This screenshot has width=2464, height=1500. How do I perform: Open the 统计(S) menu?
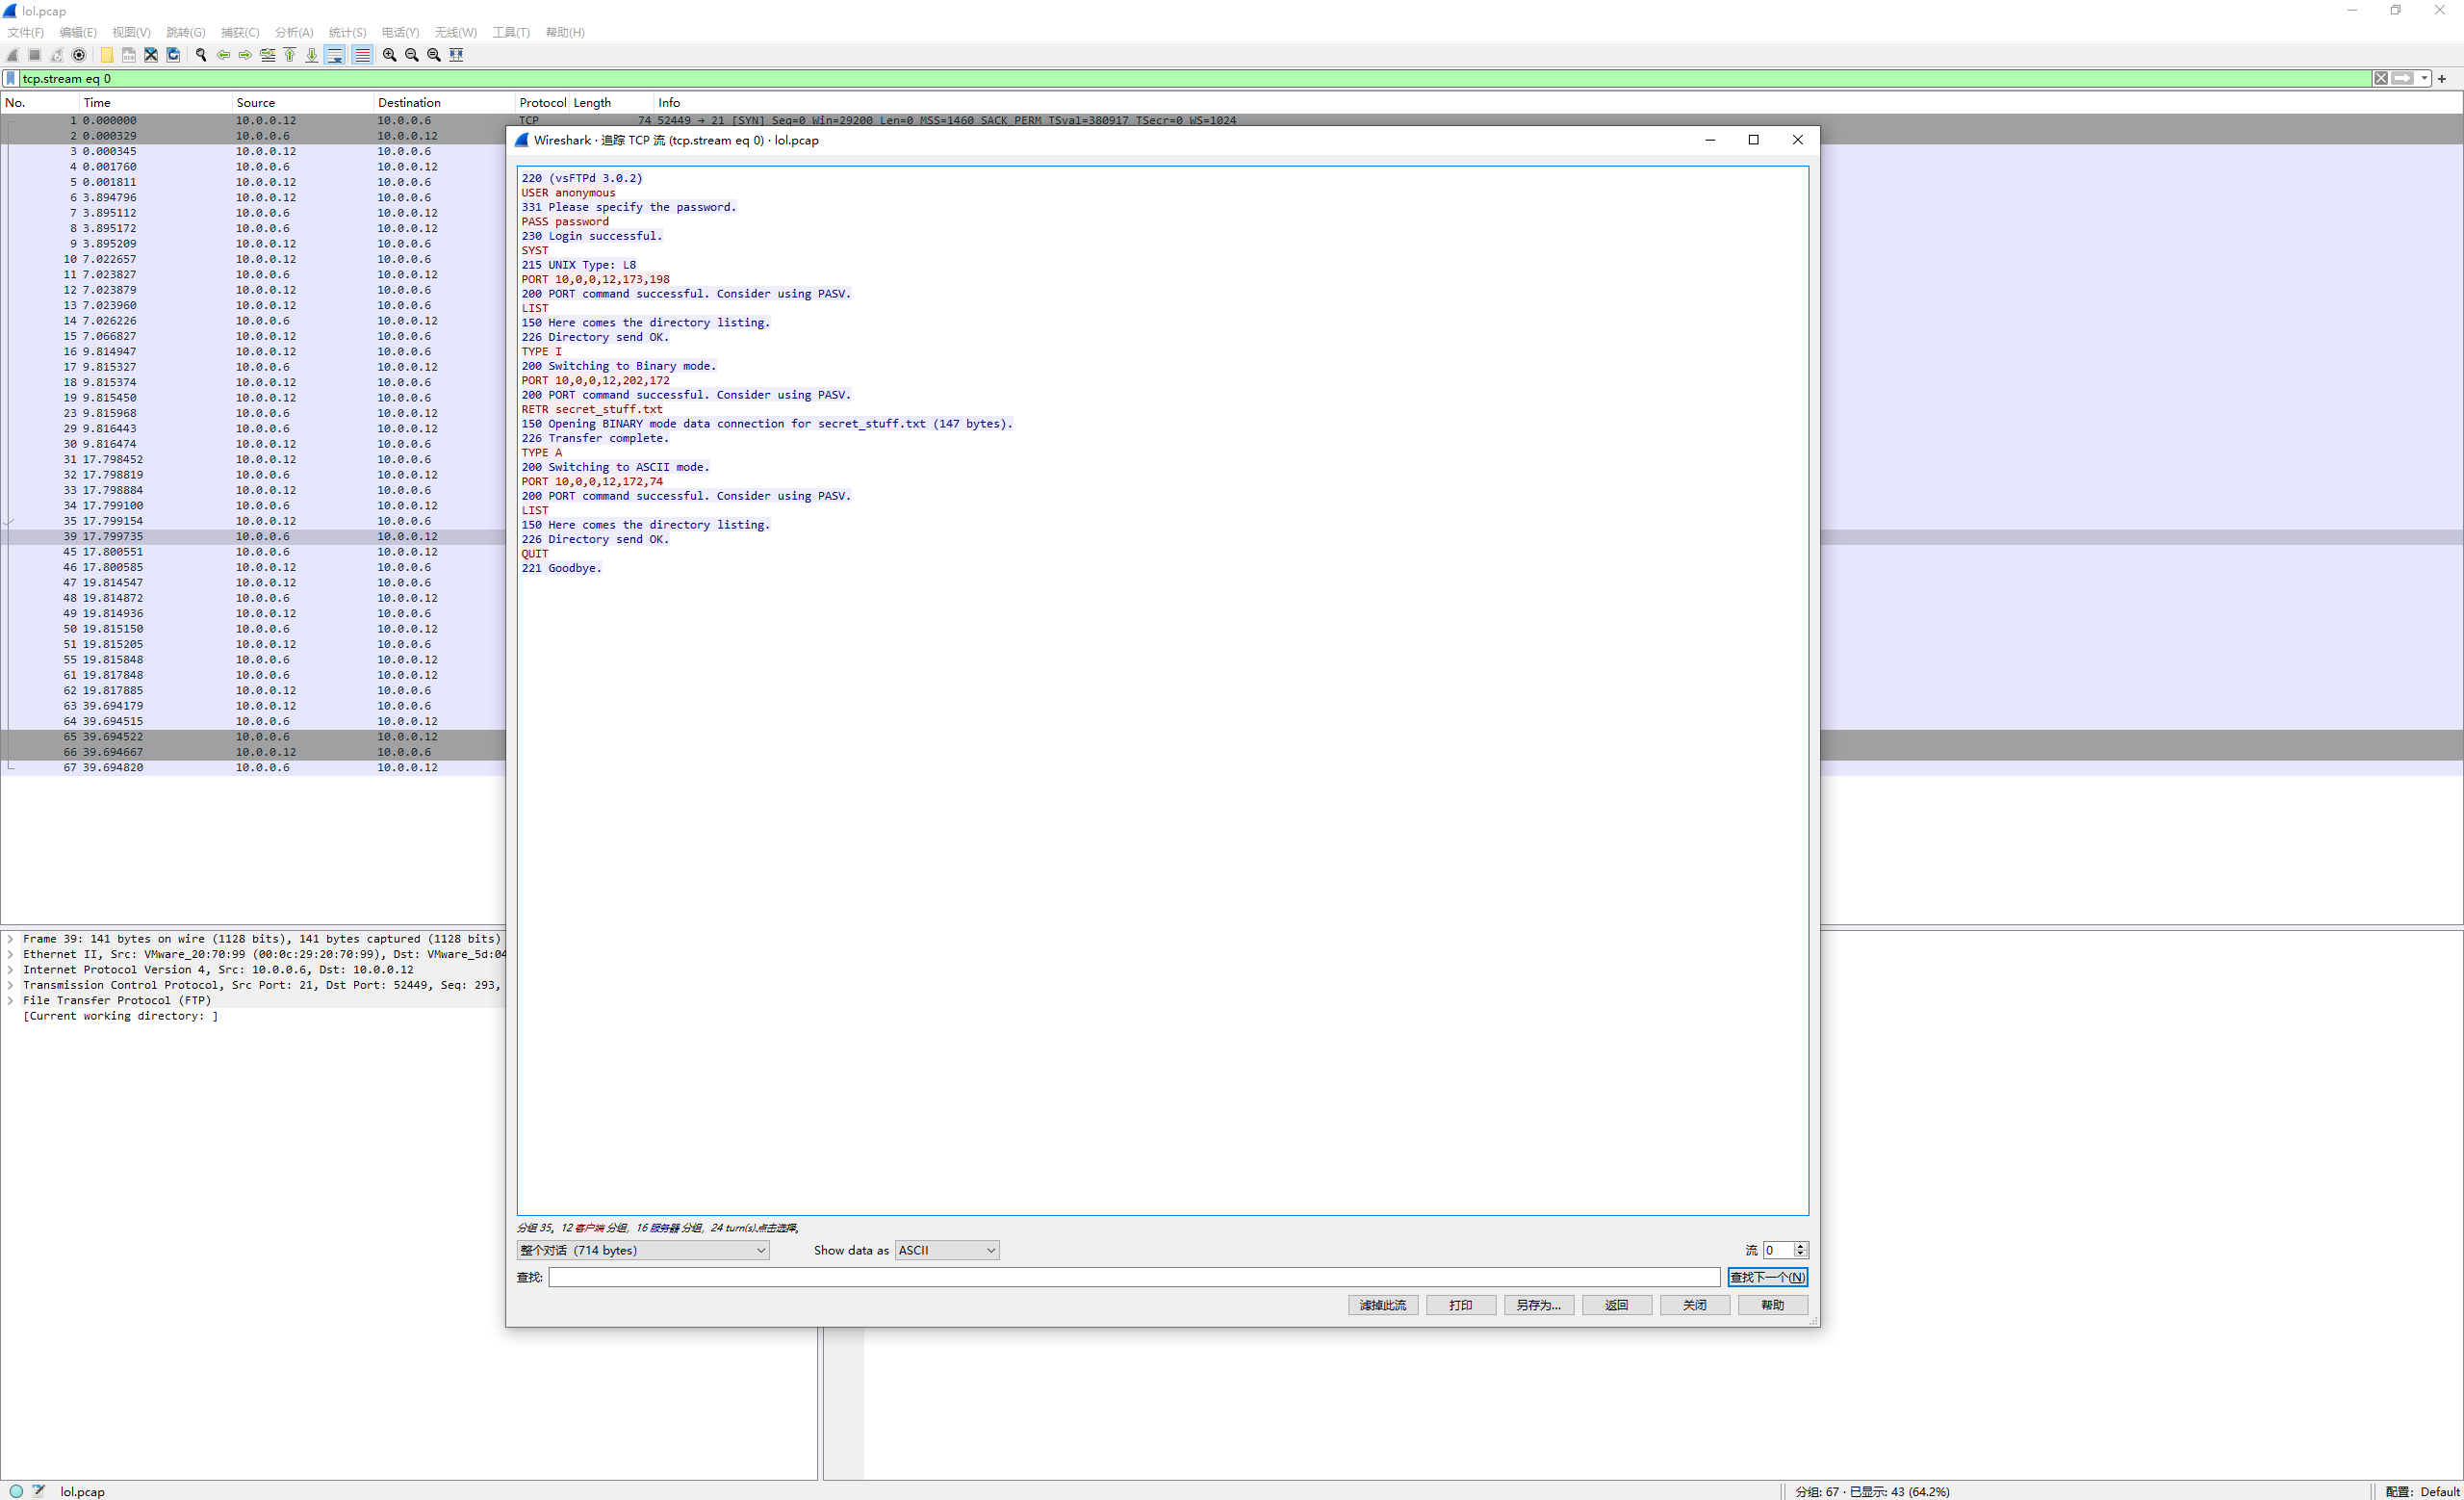click(347, 32)
